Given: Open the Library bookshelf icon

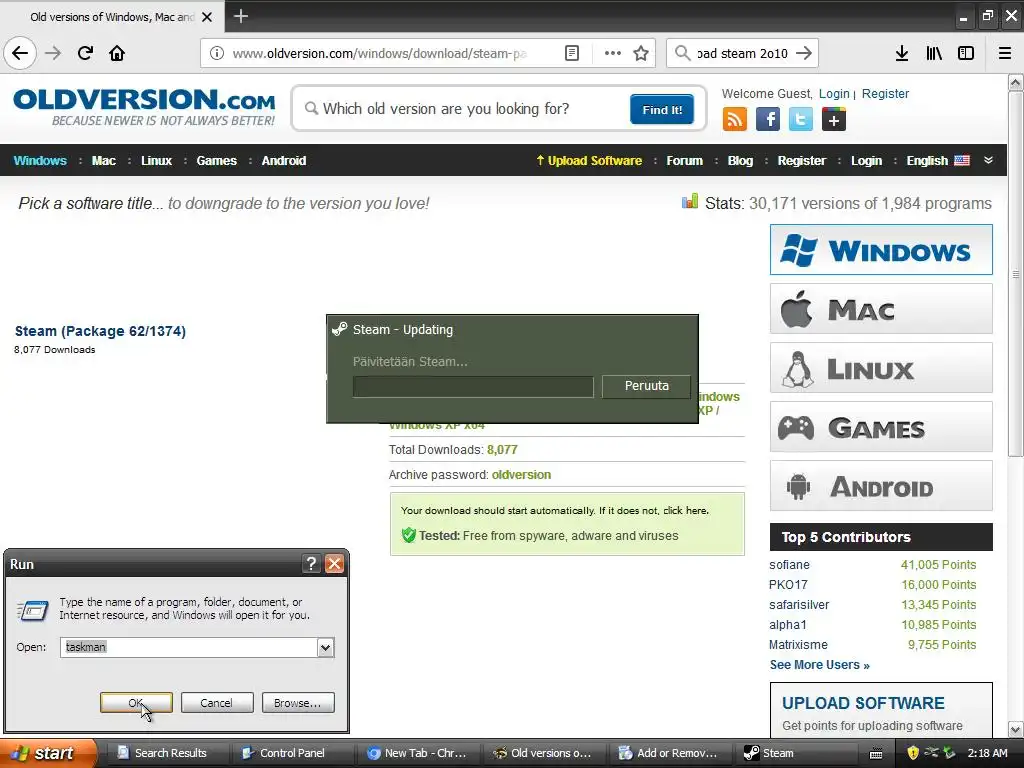Looking at the screenshot, I should (934, 53).
